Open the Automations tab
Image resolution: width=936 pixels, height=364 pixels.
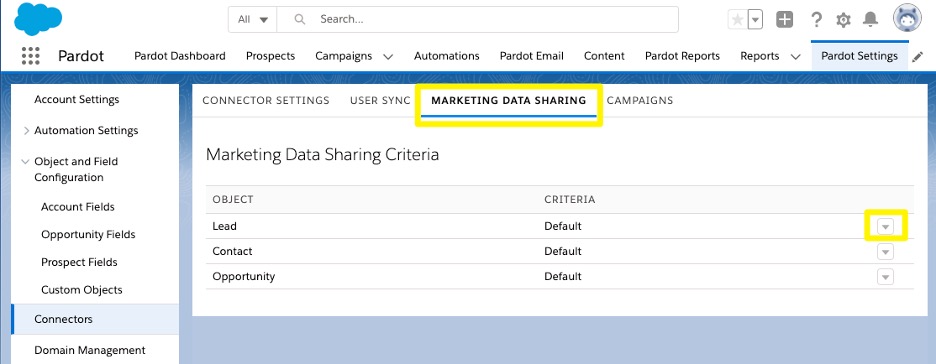click(447, 56)
